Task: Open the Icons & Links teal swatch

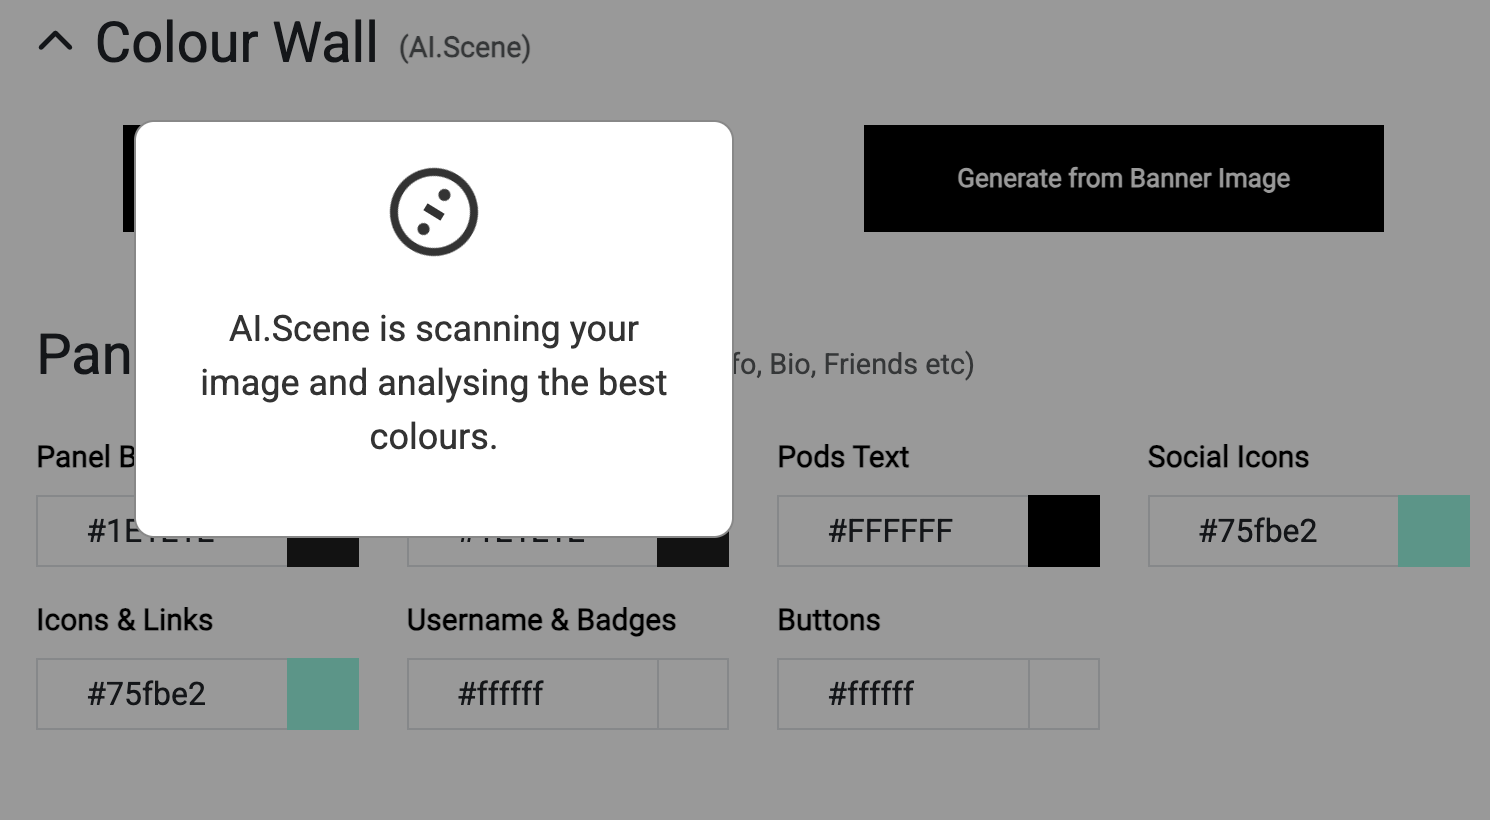Action: [x=323, y=694]
